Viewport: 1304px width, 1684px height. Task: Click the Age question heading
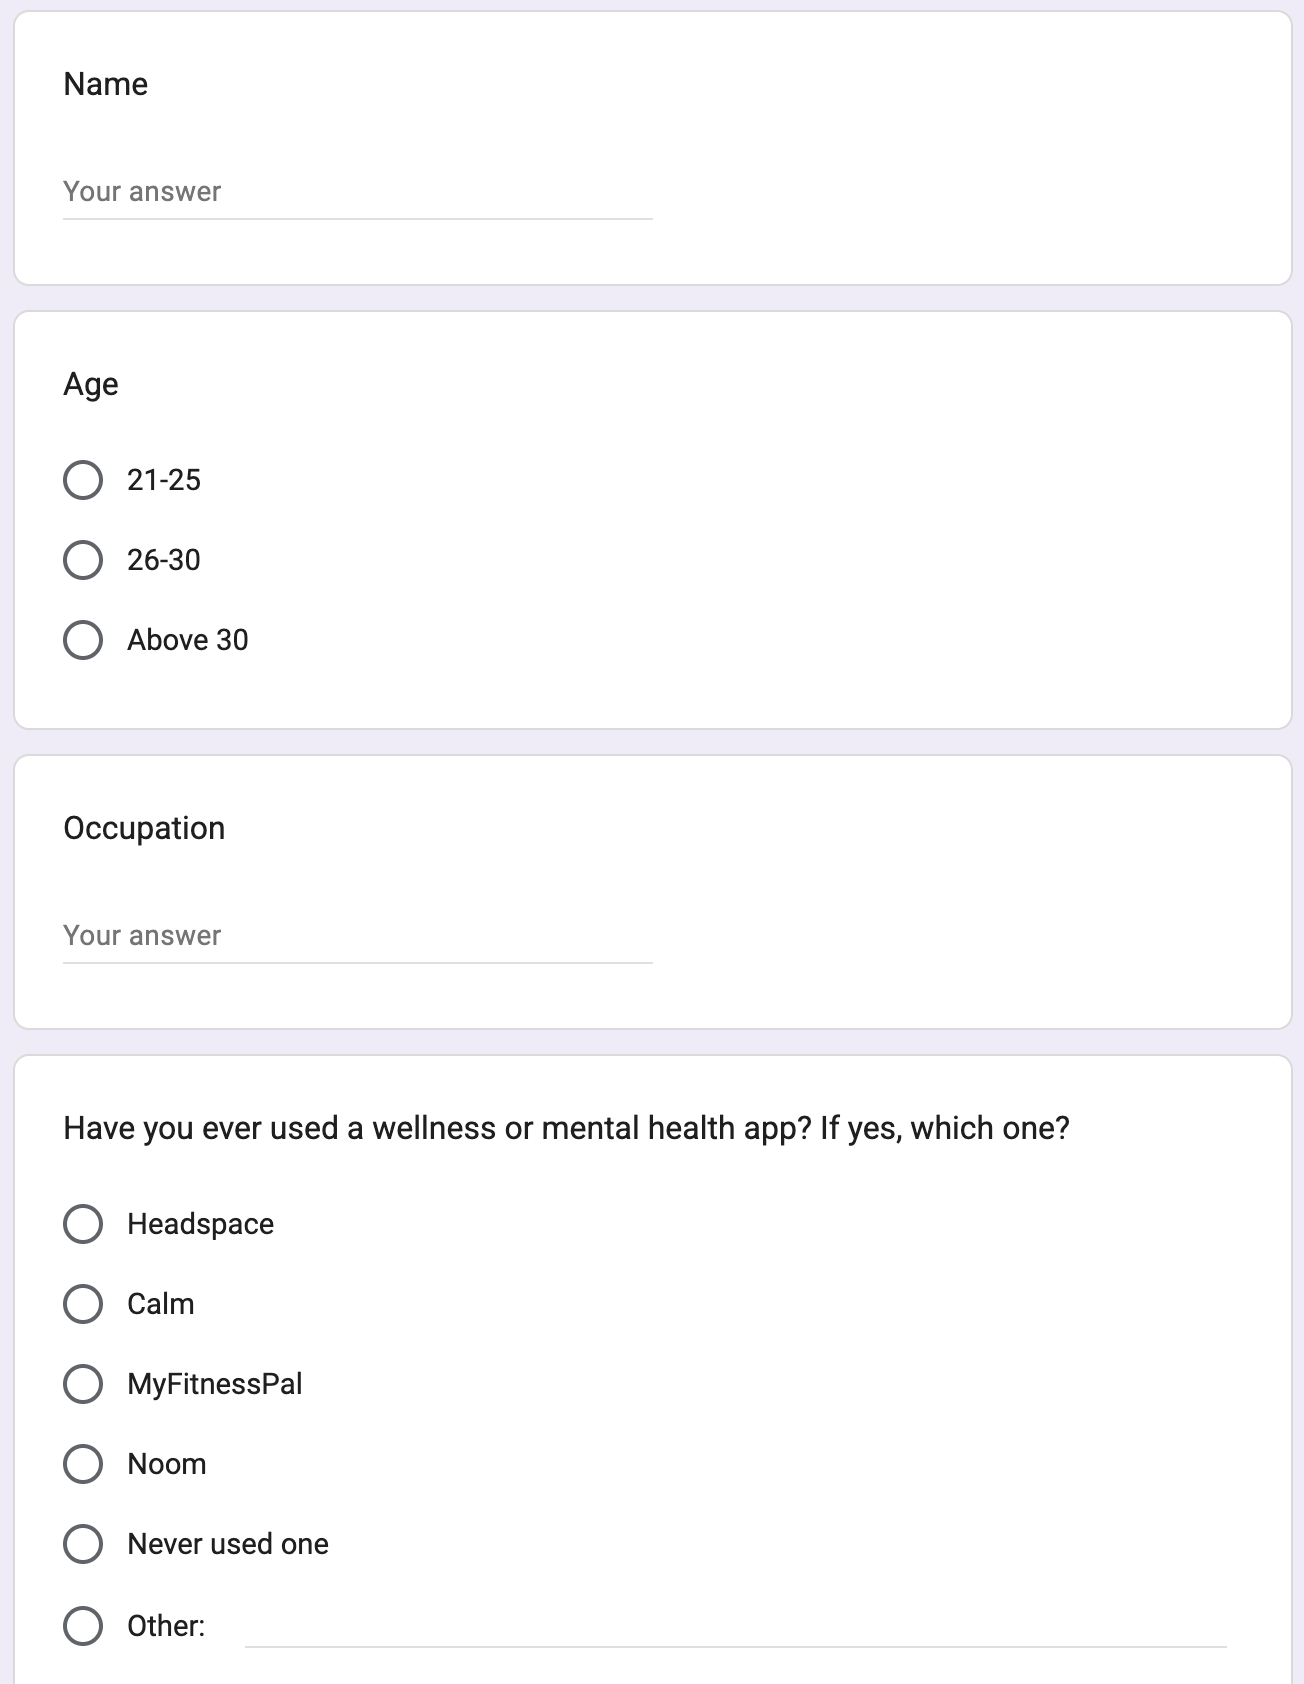pyautogui.click(x=91, y=385)
